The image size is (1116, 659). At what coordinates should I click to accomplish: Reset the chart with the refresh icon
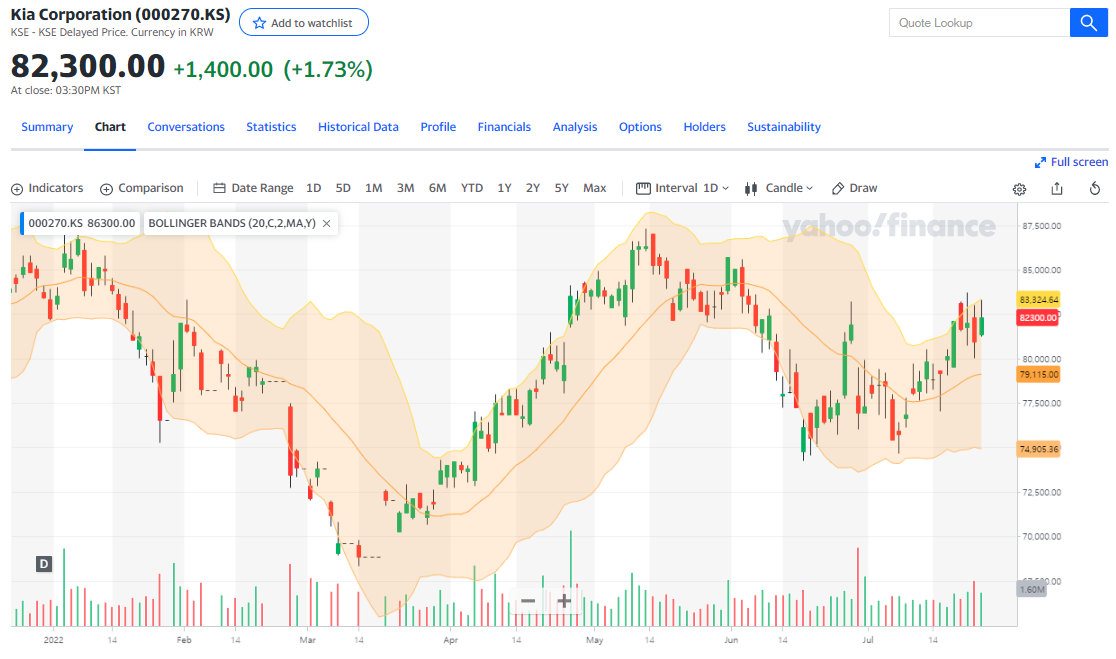[1095, 189]
